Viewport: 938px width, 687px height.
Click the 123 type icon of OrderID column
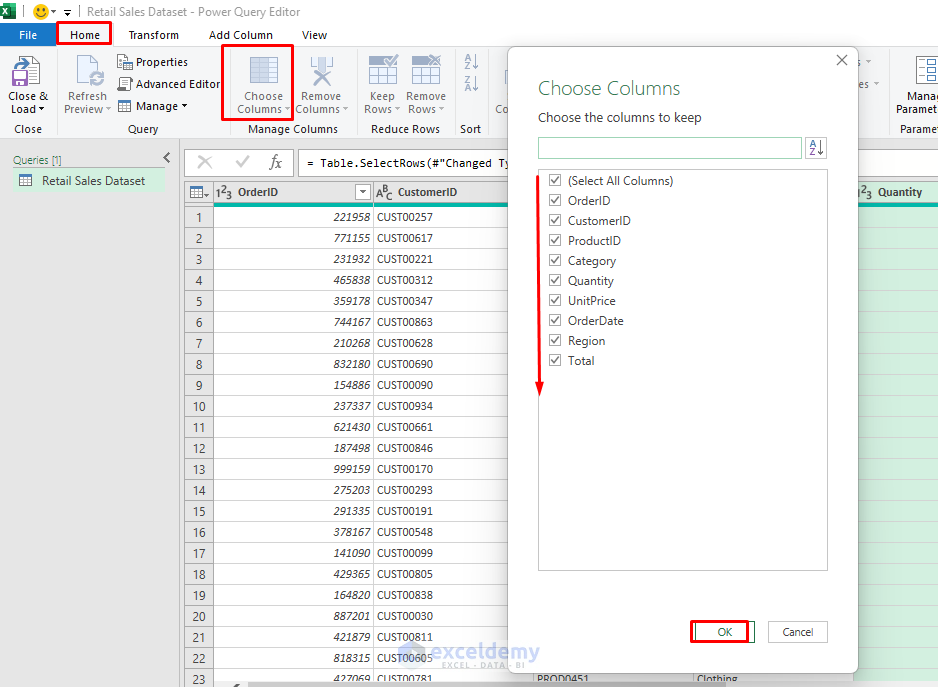[x=224, y=192]
